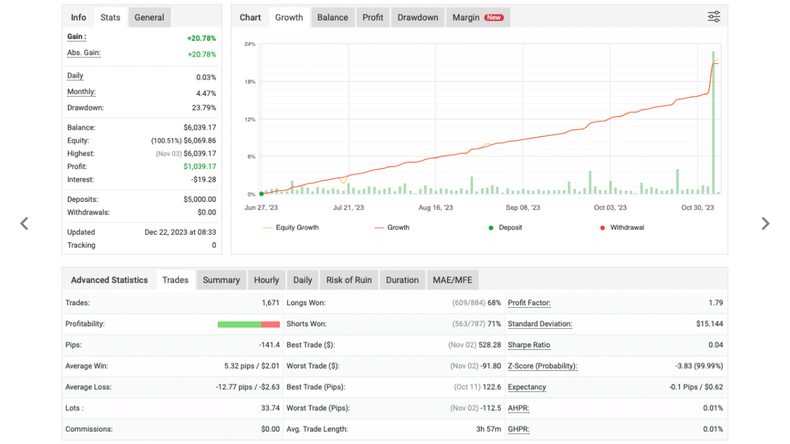Click the green deposit dot on chart

261,194
